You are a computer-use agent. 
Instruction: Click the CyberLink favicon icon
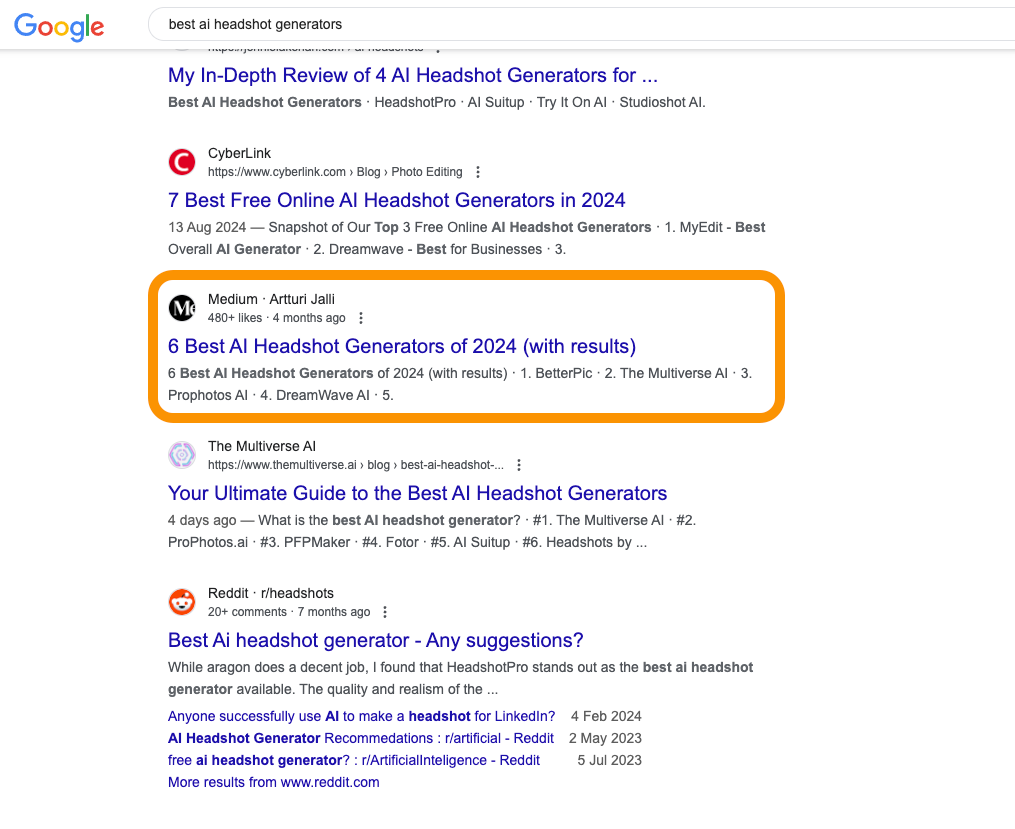[182, 162]
